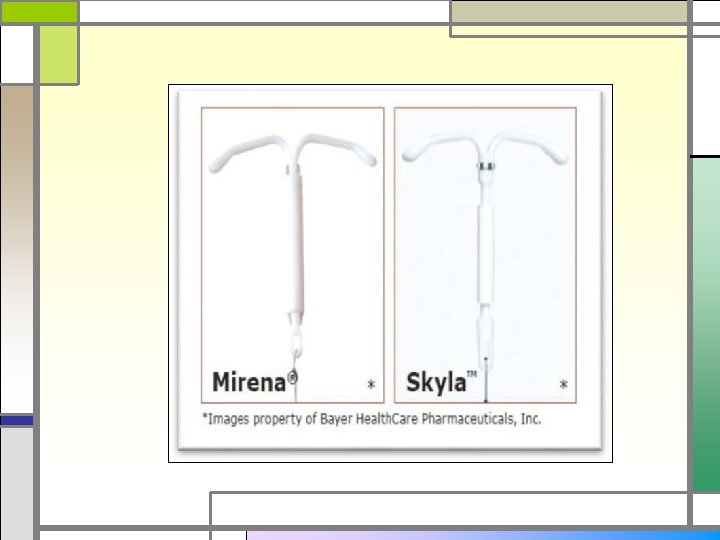
Task: Click the dark blue strip on the left
Action: [17, 420]
